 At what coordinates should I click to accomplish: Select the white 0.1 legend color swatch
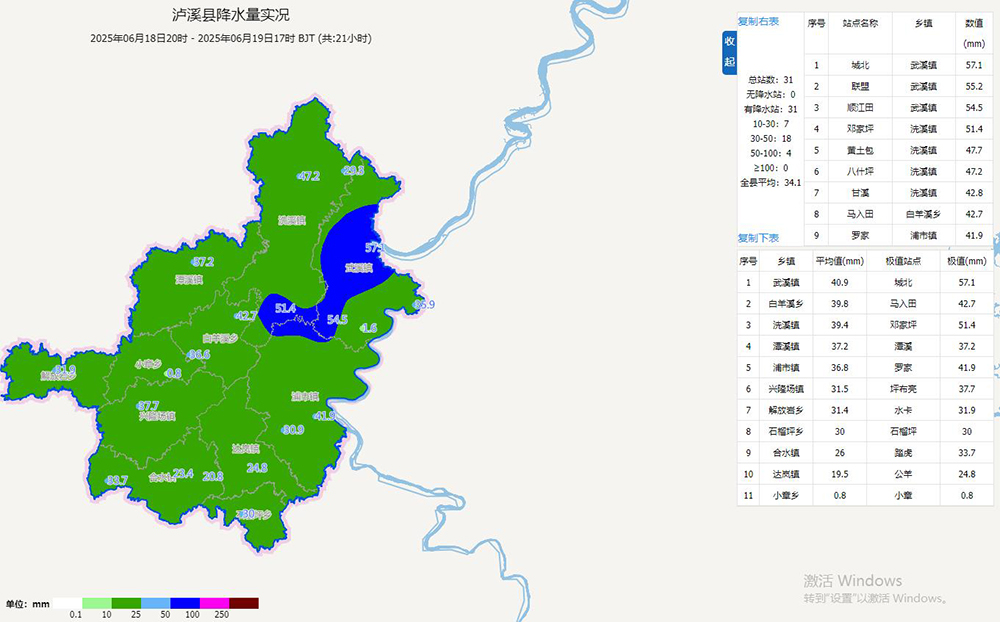click(67, 603)
